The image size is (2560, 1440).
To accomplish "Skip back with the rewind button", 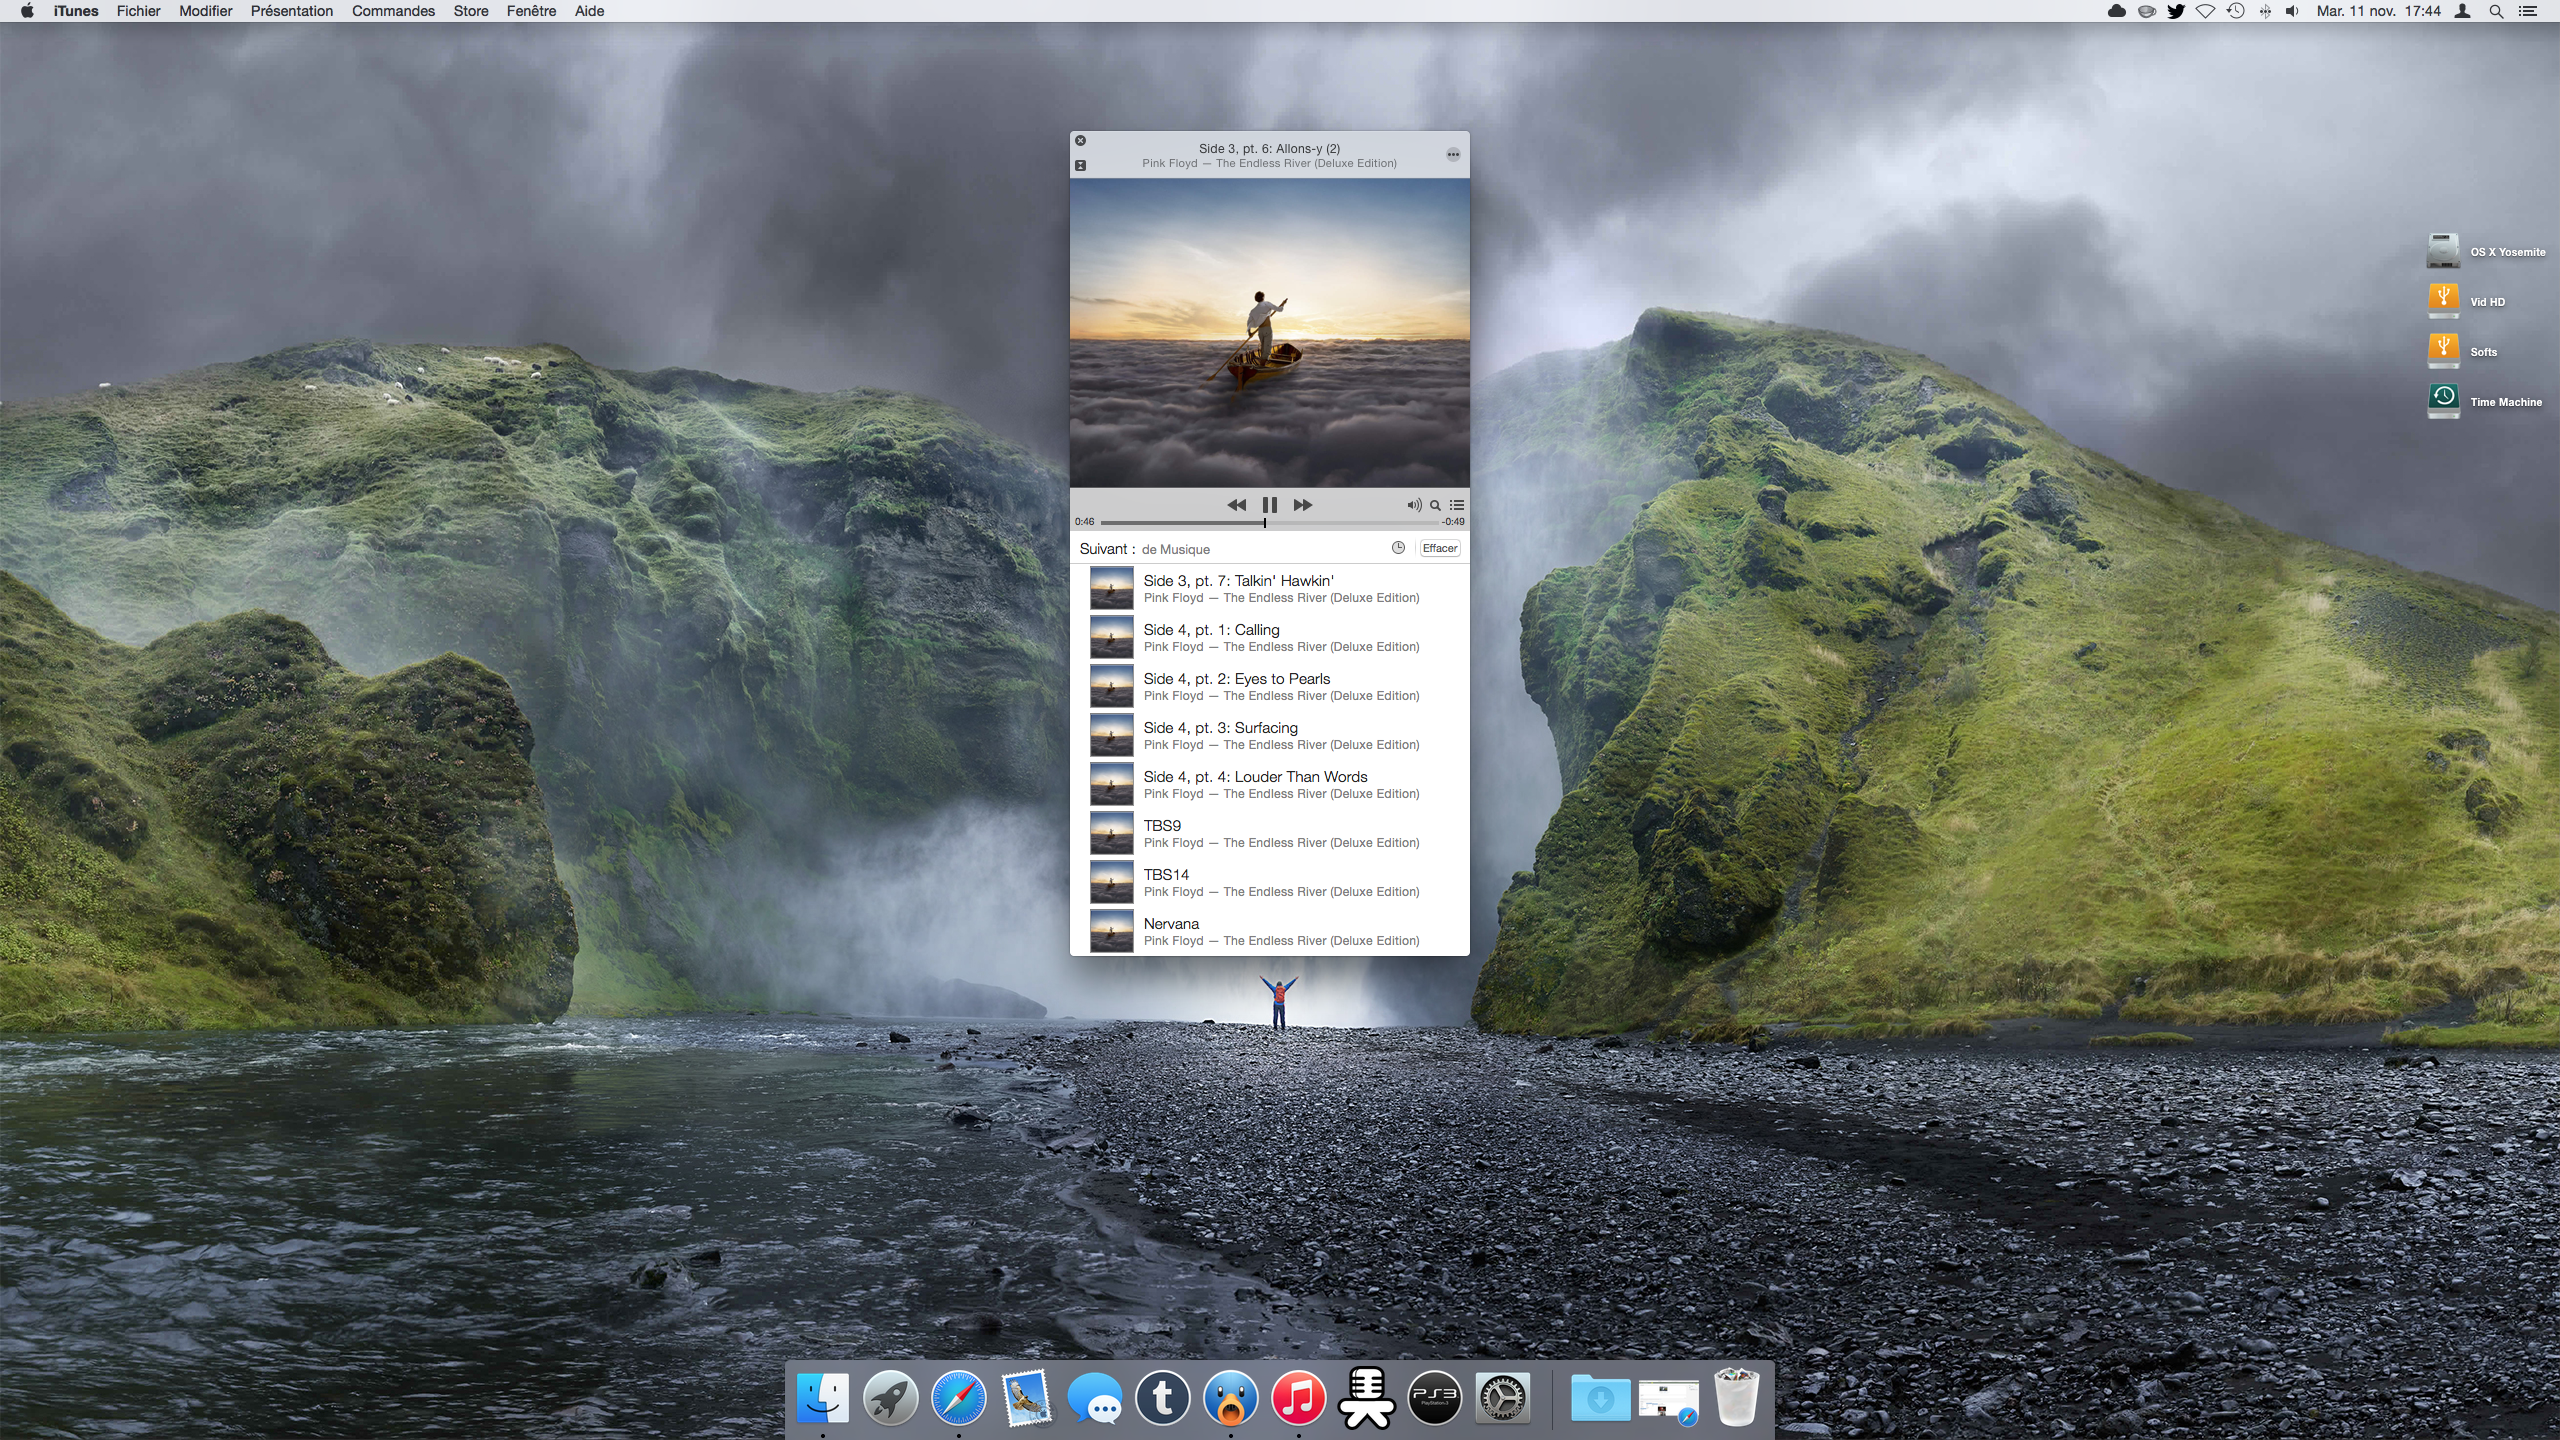I will click(1236, 505).
